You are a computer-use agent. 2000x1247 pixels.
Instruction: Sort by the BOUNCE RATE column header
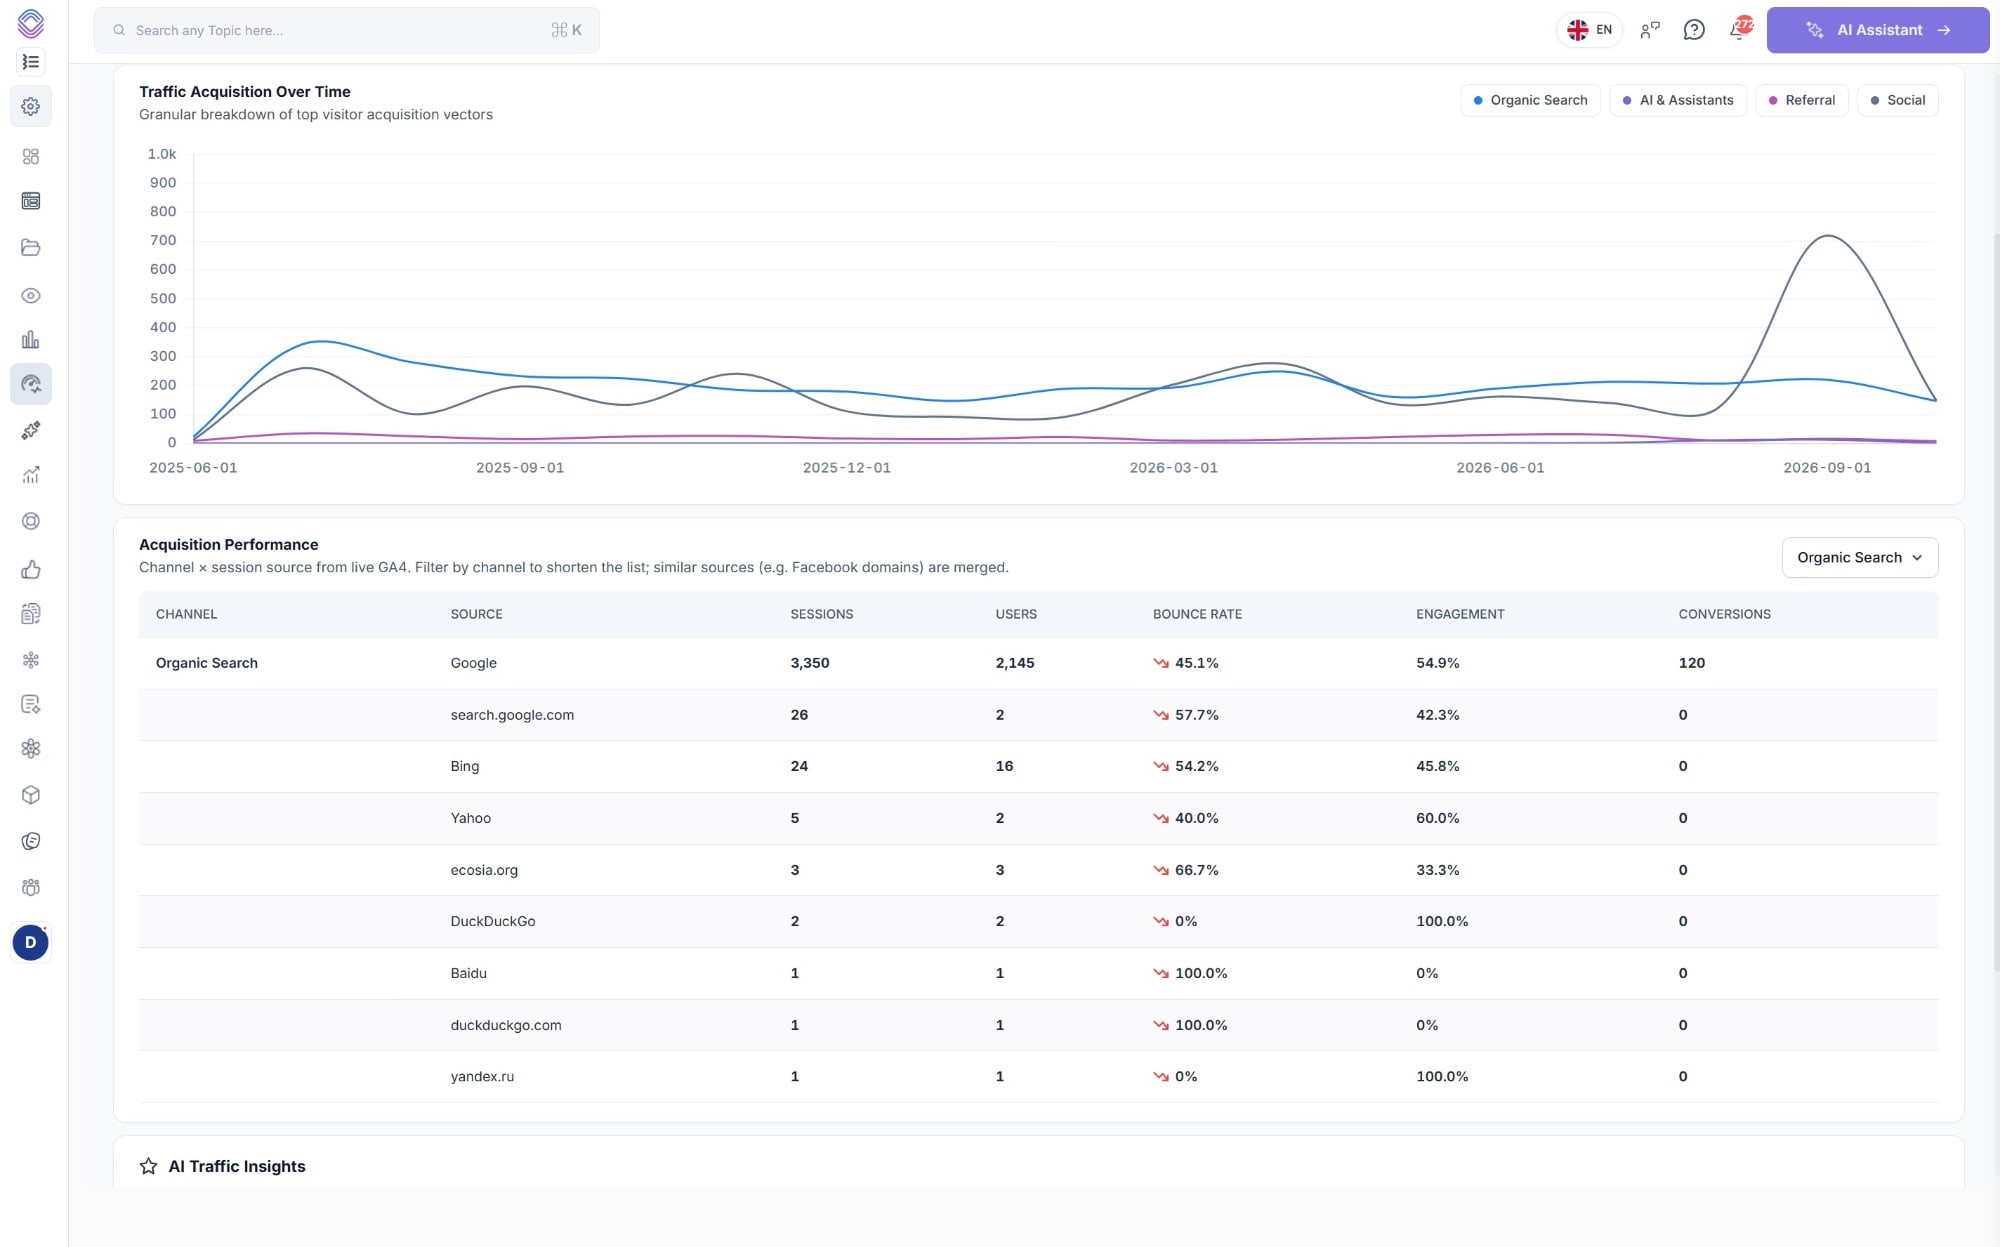tap(1197, 614)
